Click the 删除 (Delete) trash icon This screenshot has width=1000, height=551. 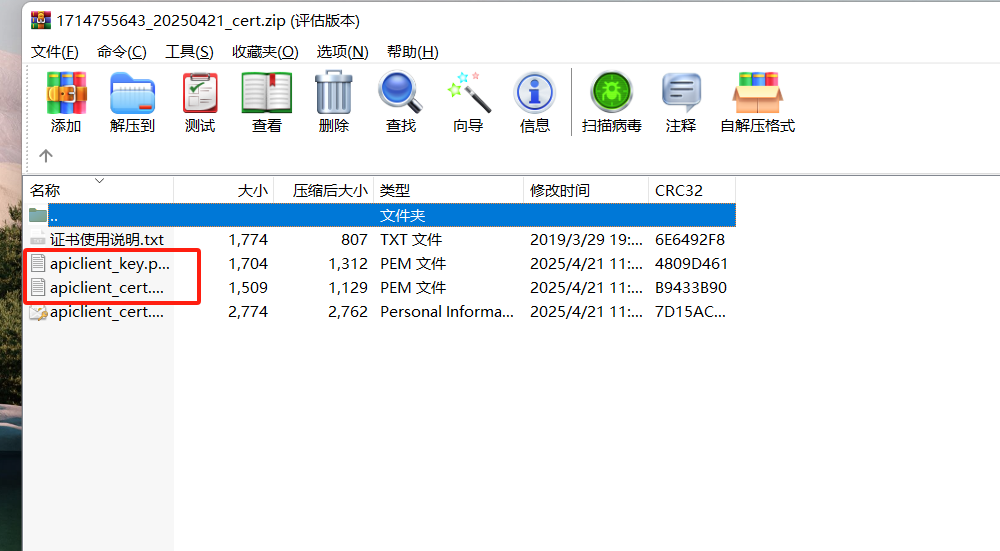pos(334,94)
